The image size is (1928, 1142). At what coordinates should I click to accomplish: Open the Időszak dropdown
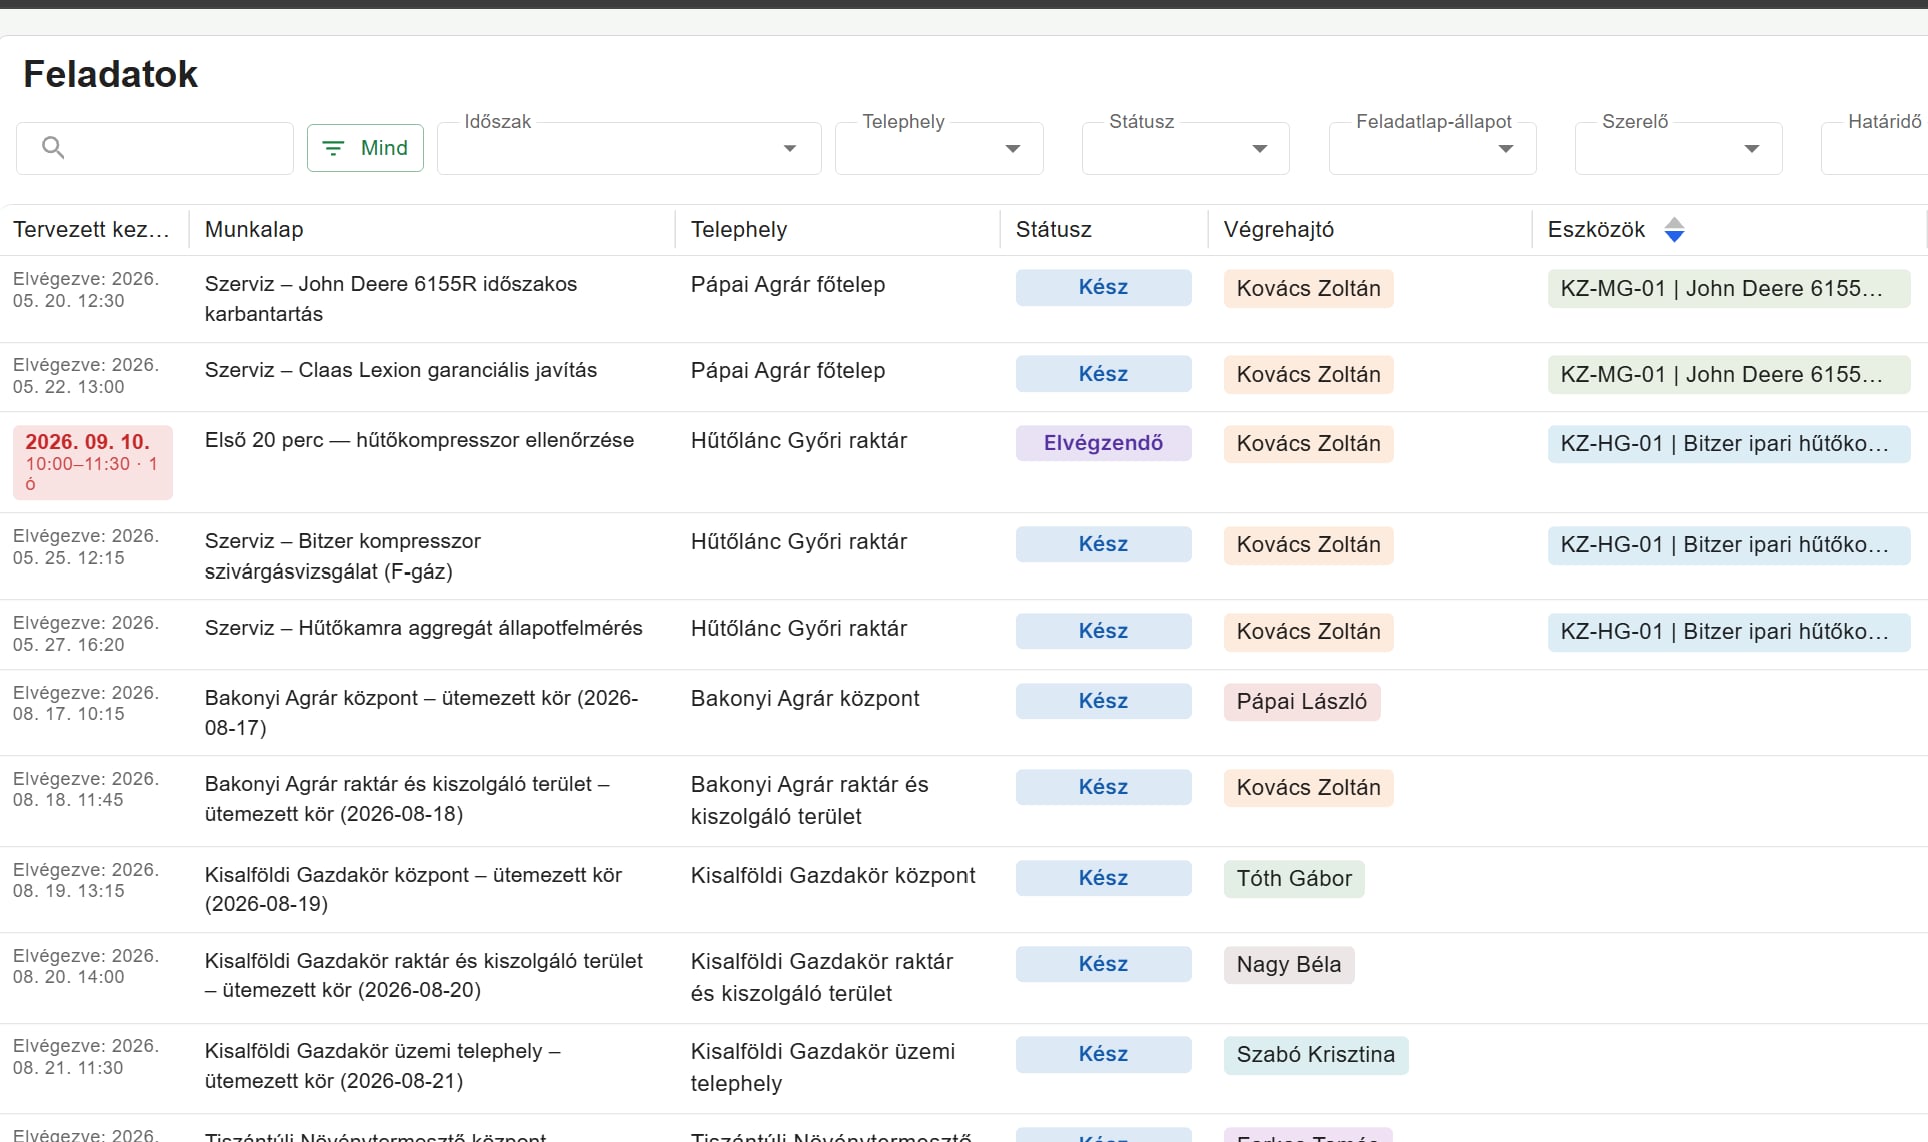(629, 148)
